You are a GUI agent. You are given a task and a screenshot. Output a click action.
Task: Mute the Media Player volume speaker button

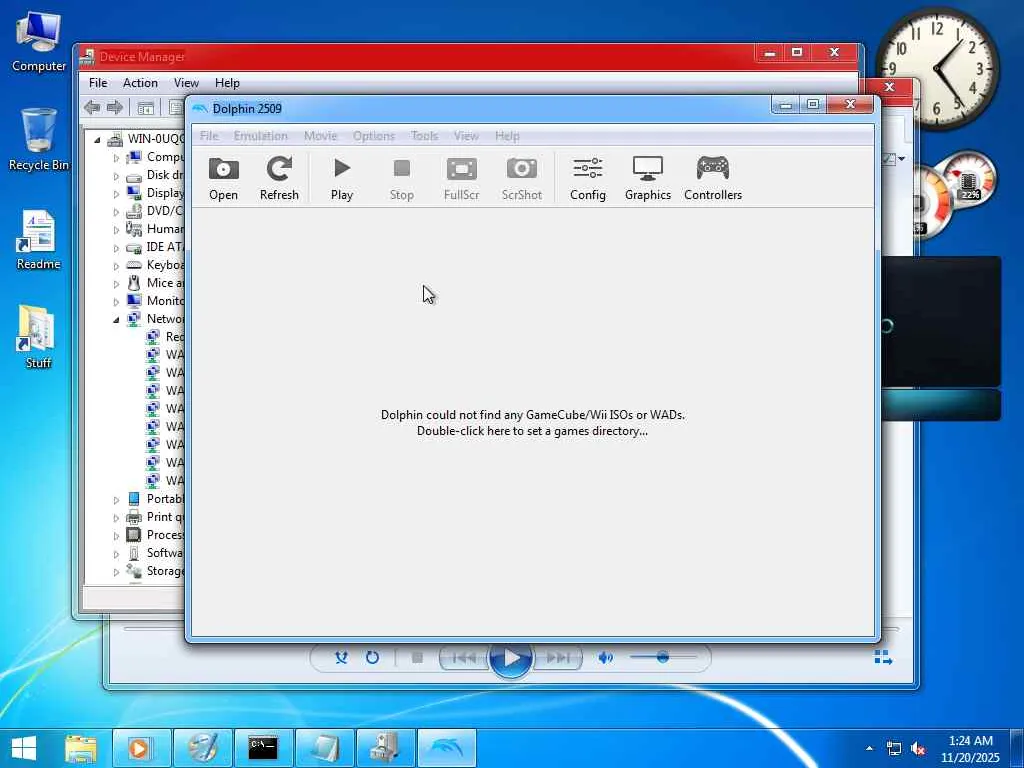[x=605, y=658]
